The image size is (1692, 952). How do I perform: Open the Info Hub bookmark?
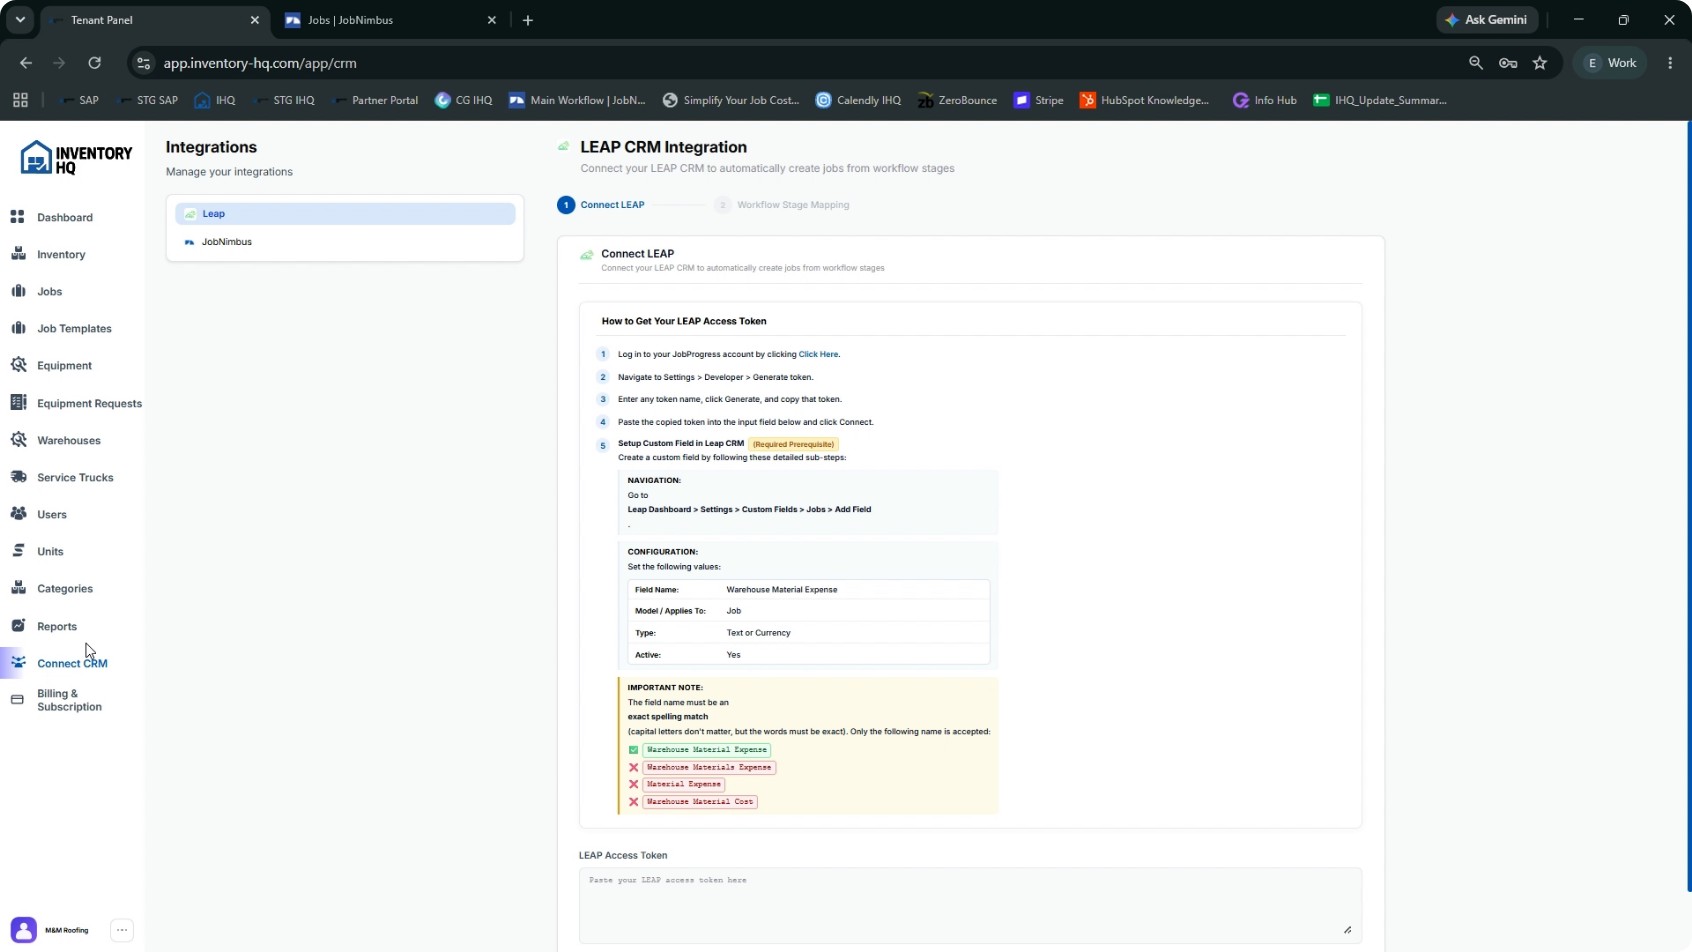tap(1265, 100)
